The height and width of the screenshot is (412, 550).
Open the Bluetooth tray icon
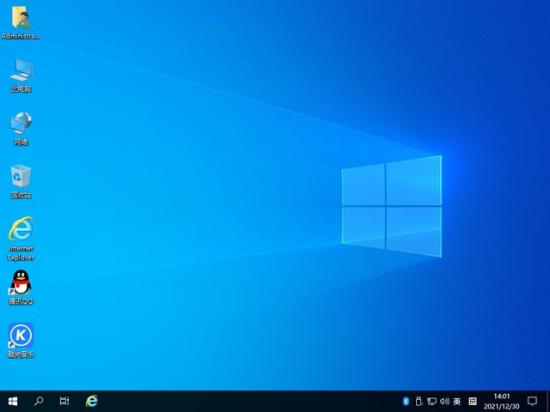pos(406,401)
